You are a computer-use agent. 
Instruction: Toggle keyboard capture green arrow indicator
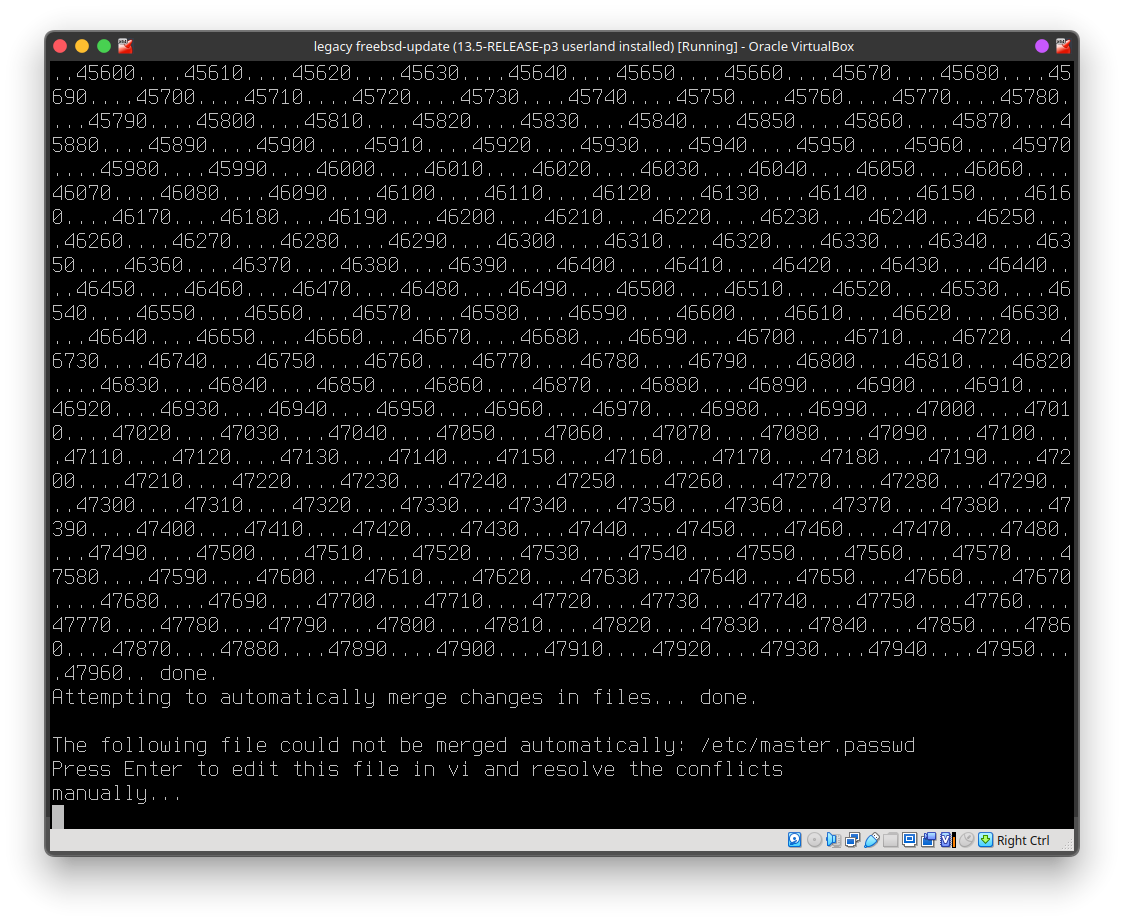click(x=985, y=840)
